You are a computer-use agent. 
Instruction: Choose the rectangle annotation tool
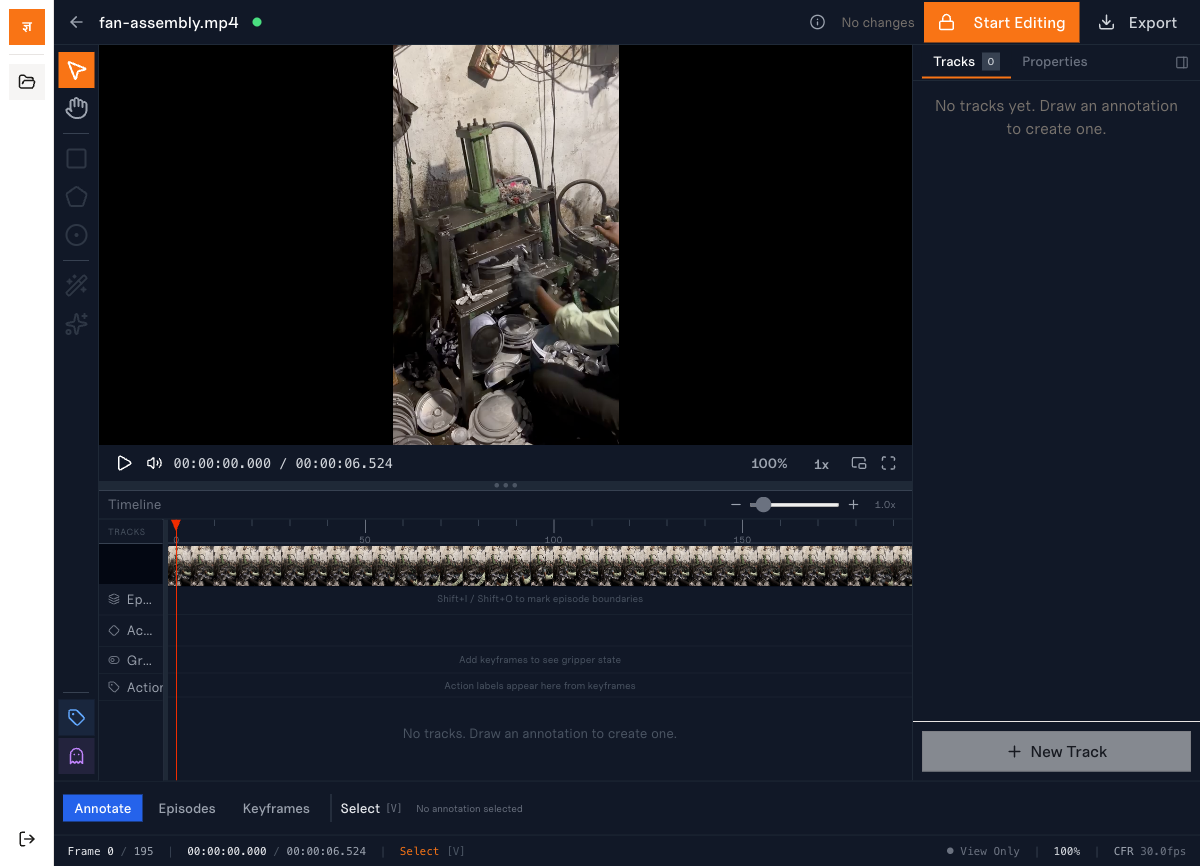[x=76, y=158]
